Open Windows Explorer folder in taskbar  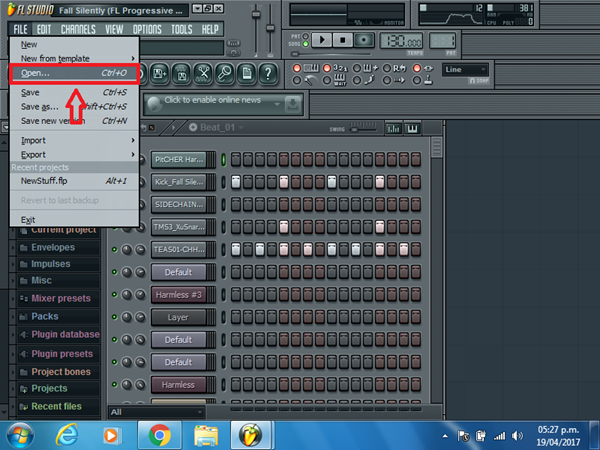tap(206, 435)
